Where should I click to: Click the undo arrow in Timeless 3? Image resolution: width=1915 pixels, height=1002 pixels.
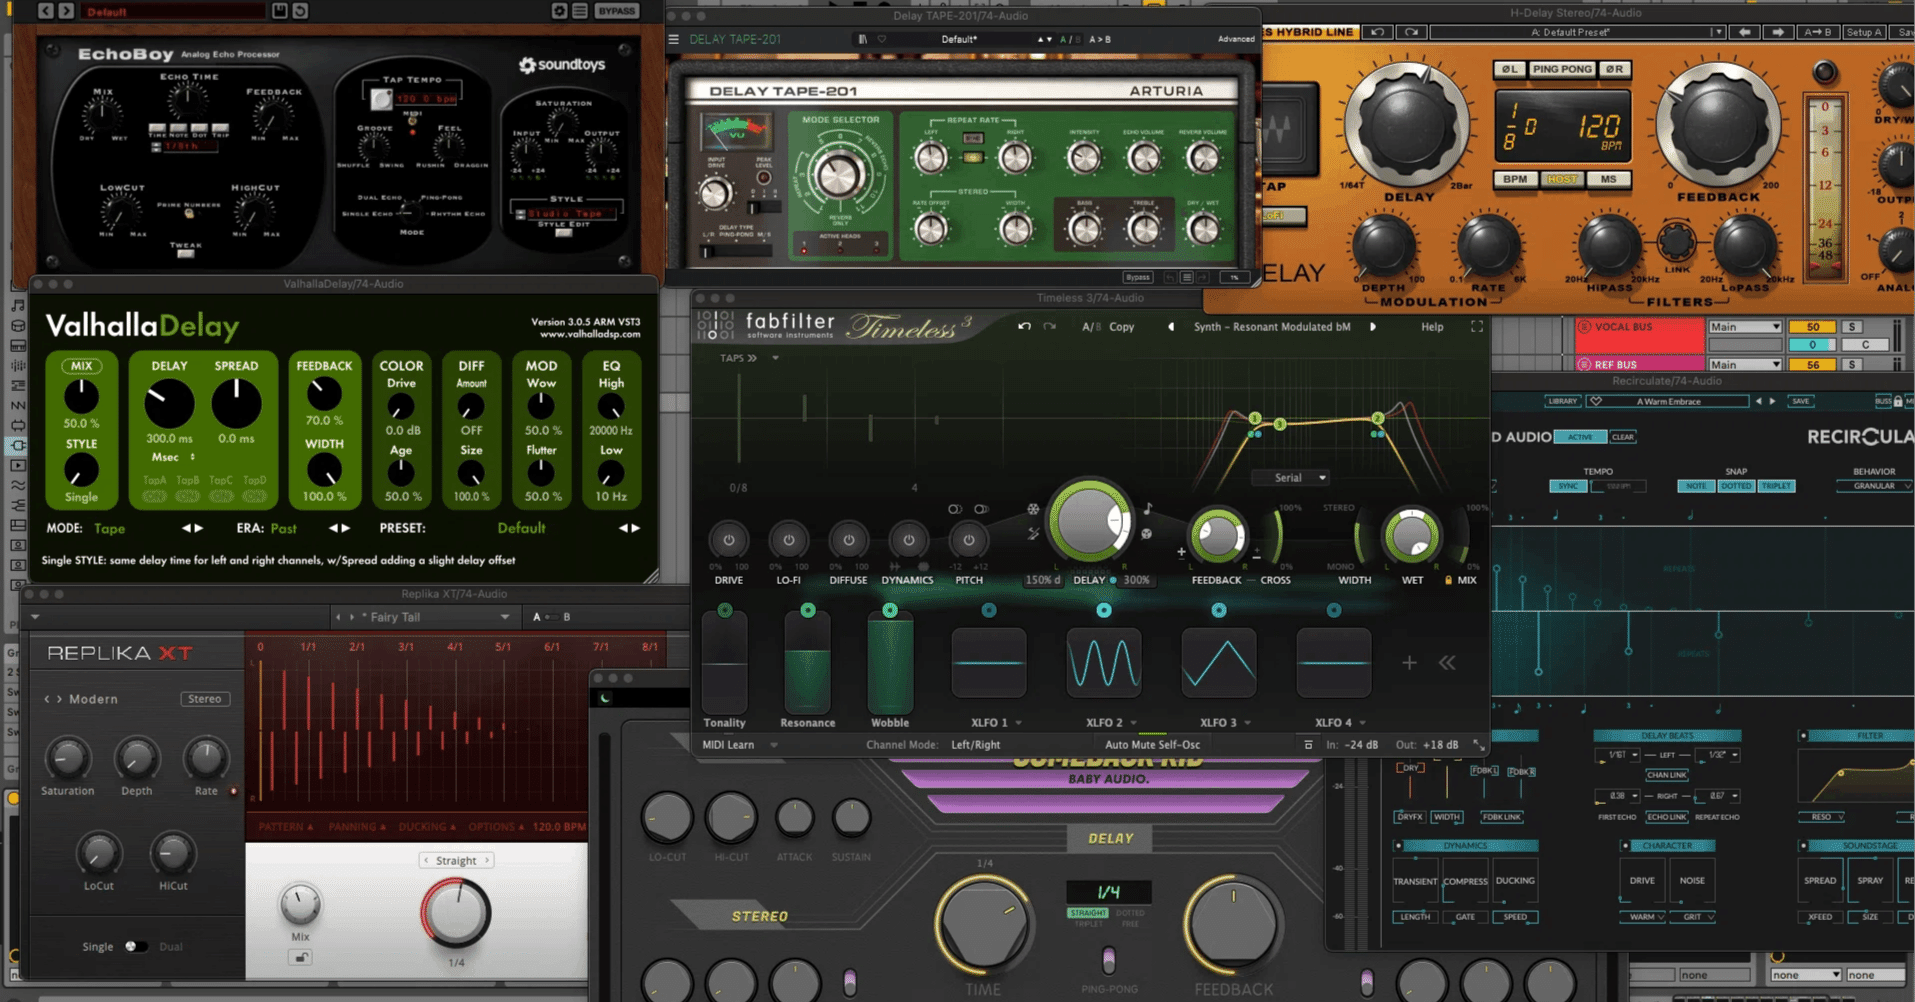pos(1022,325)
